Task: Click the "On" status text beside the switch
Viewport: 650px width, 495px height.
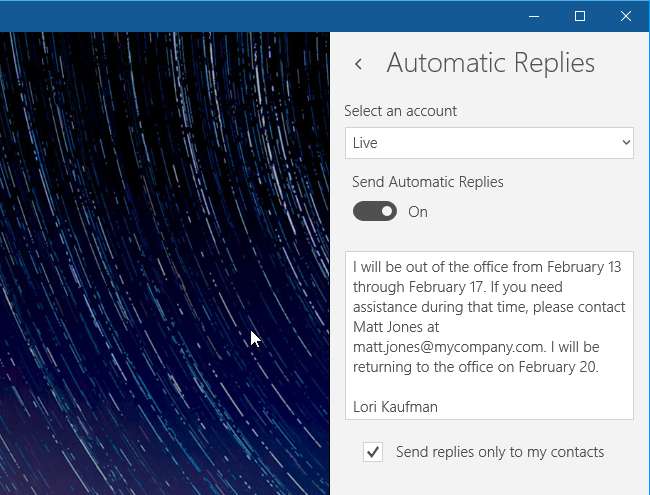Action: [x=418, y=212]
